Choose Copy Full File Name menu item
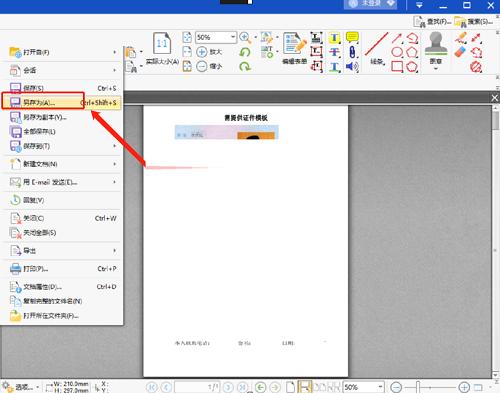 pos(62,301)
